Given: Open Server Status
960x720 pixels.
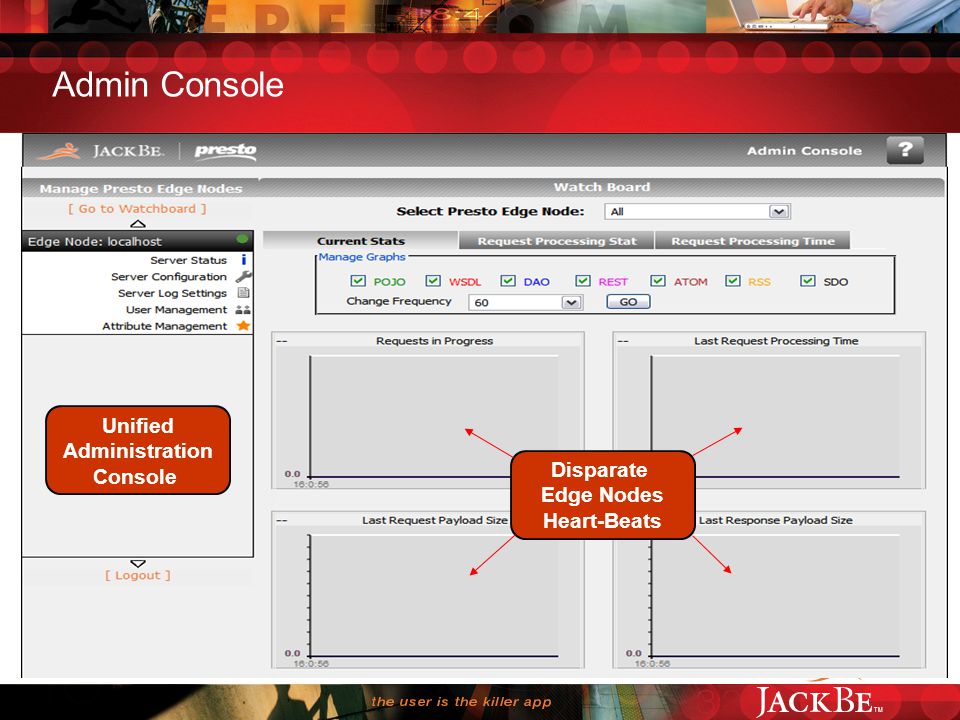Looking at the screenshot, I should (x=189, y=260).
